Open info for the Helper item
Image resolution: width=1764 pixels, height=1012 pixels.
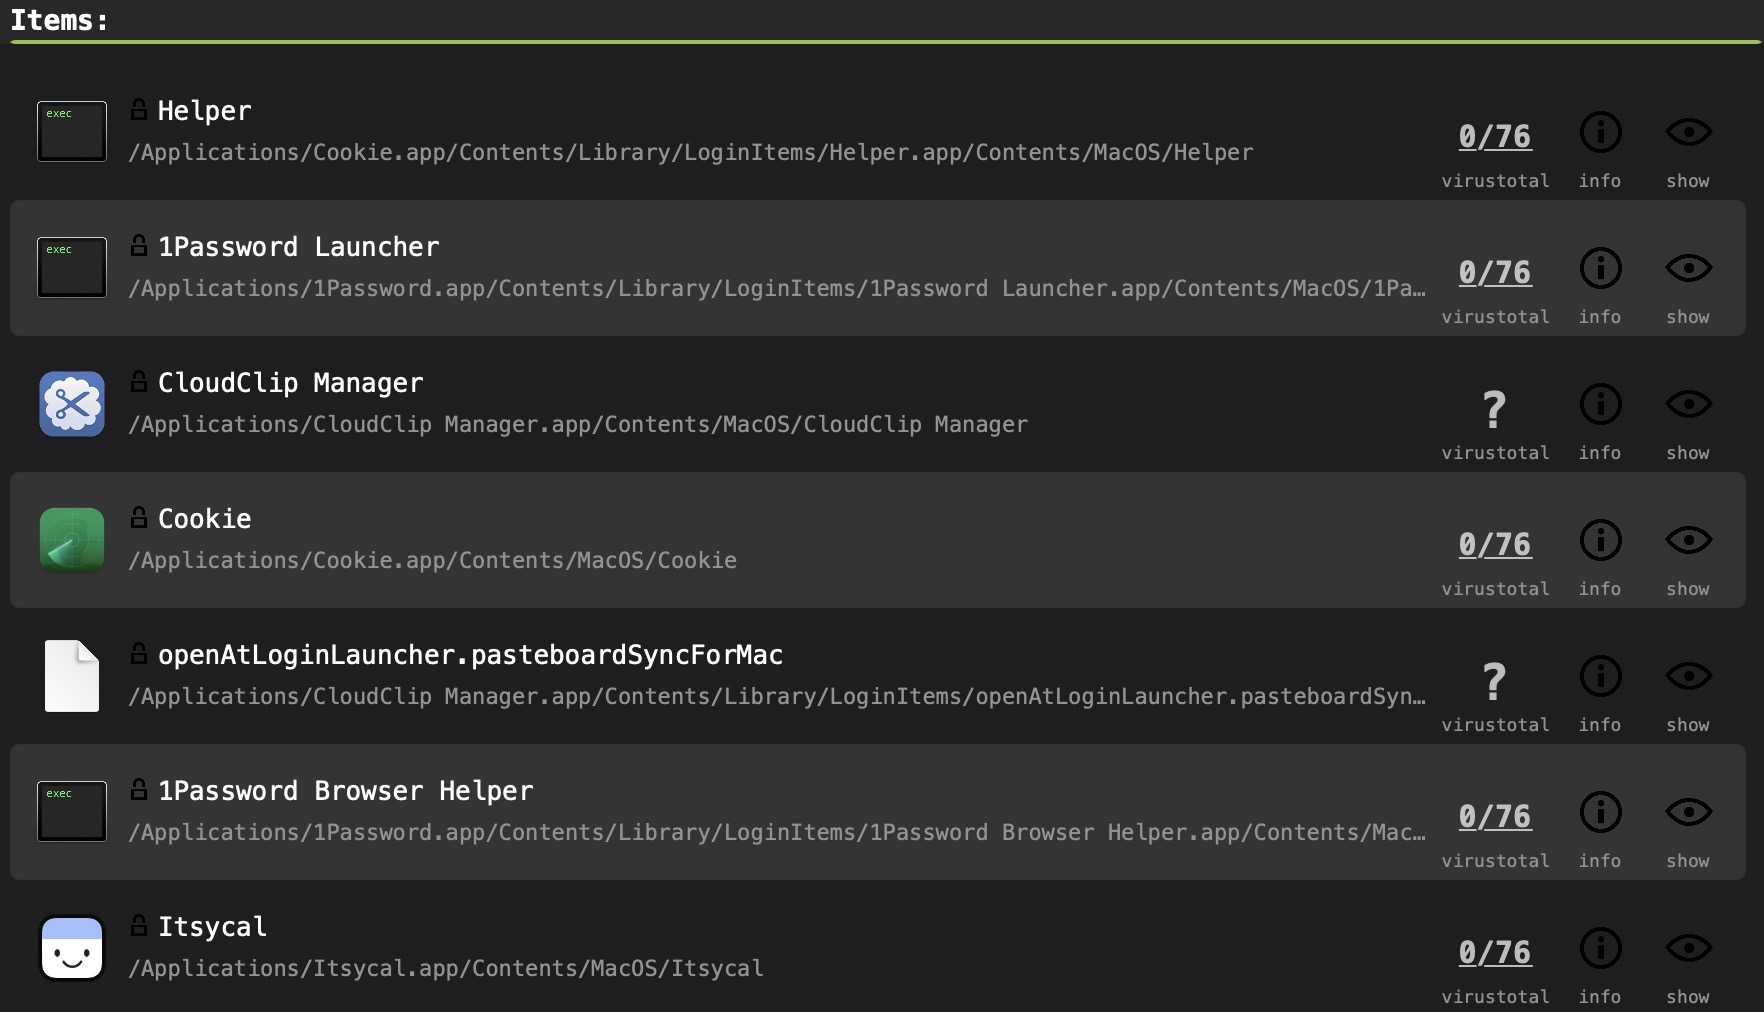[x=1600, y=132]
